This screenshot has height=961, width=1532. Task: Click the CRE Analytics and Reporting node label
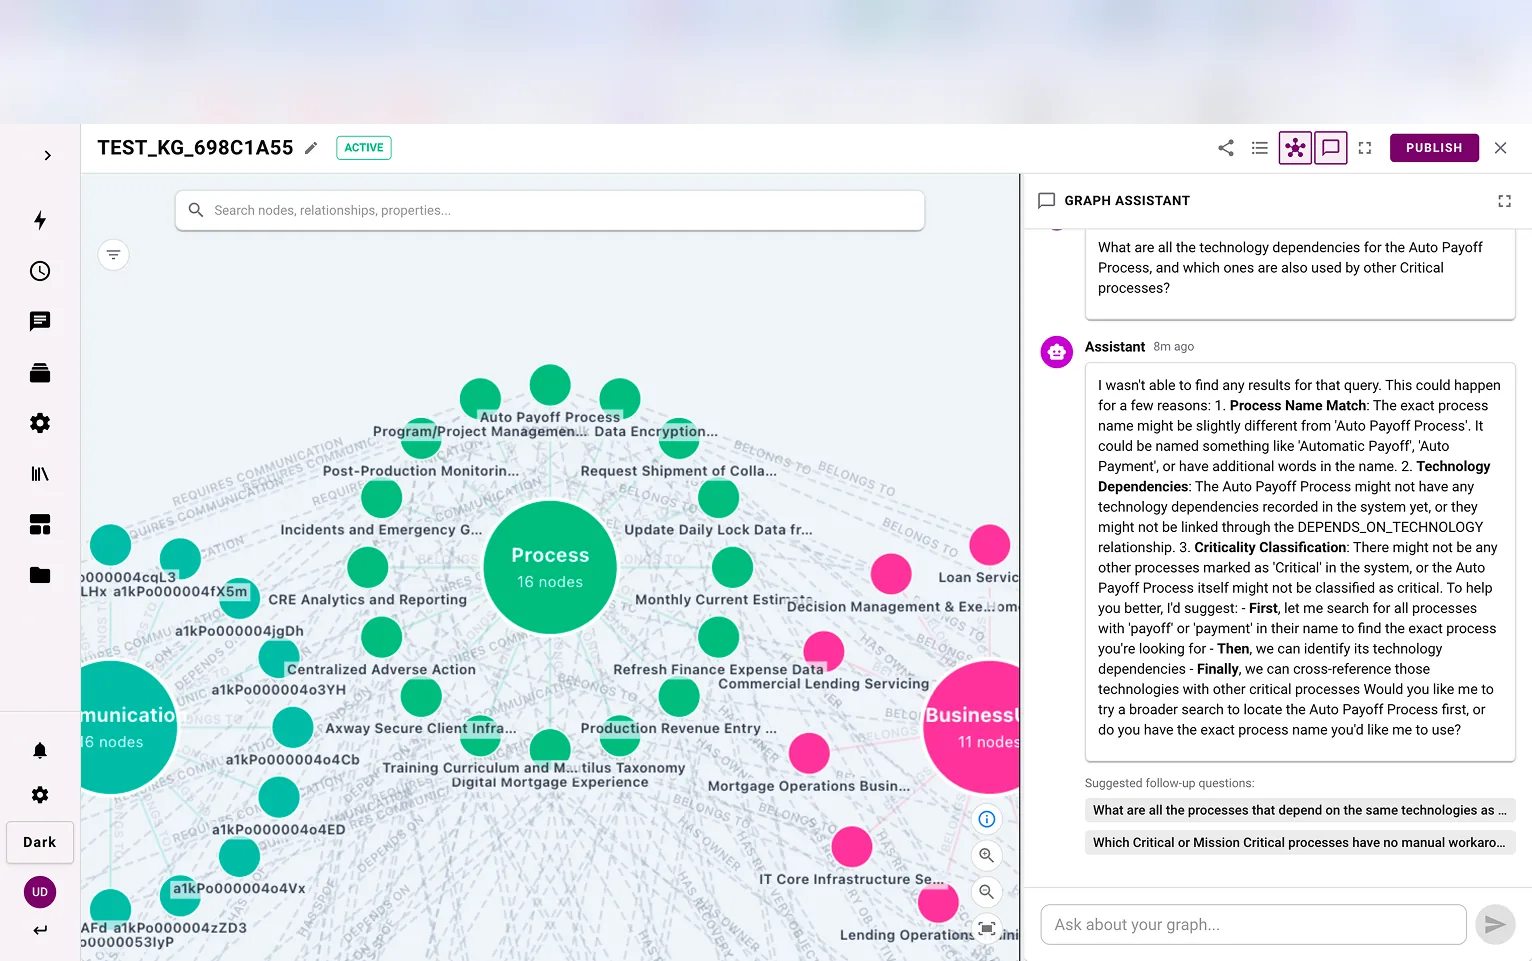(367, 599)
